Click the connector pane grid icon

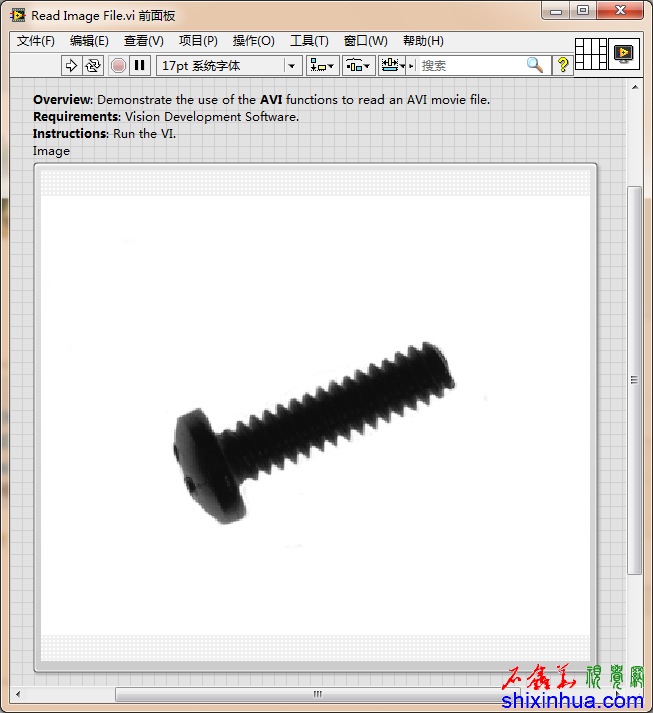pyautogui.click(x=591, y=53)
